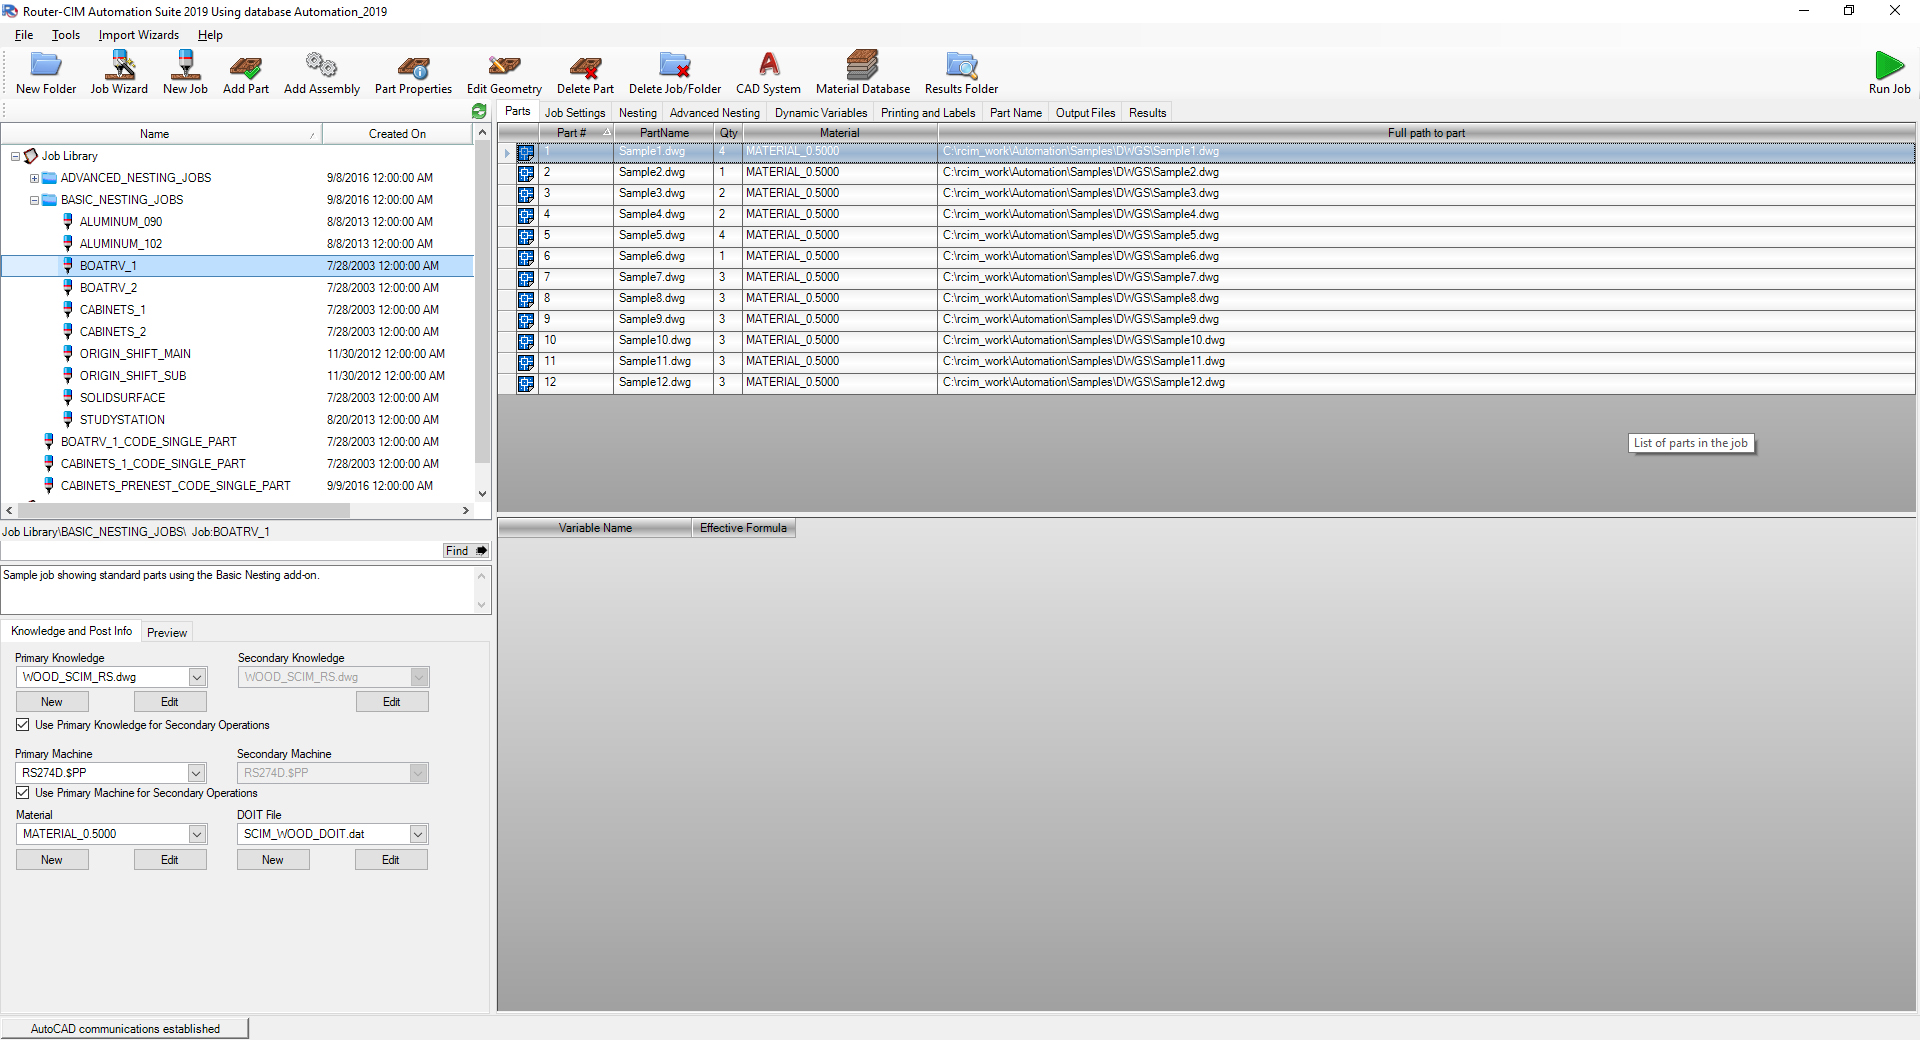Viewport: 1920px width, 1040px height.
Task: Open the Material dropdown
Action: (197, 834)
